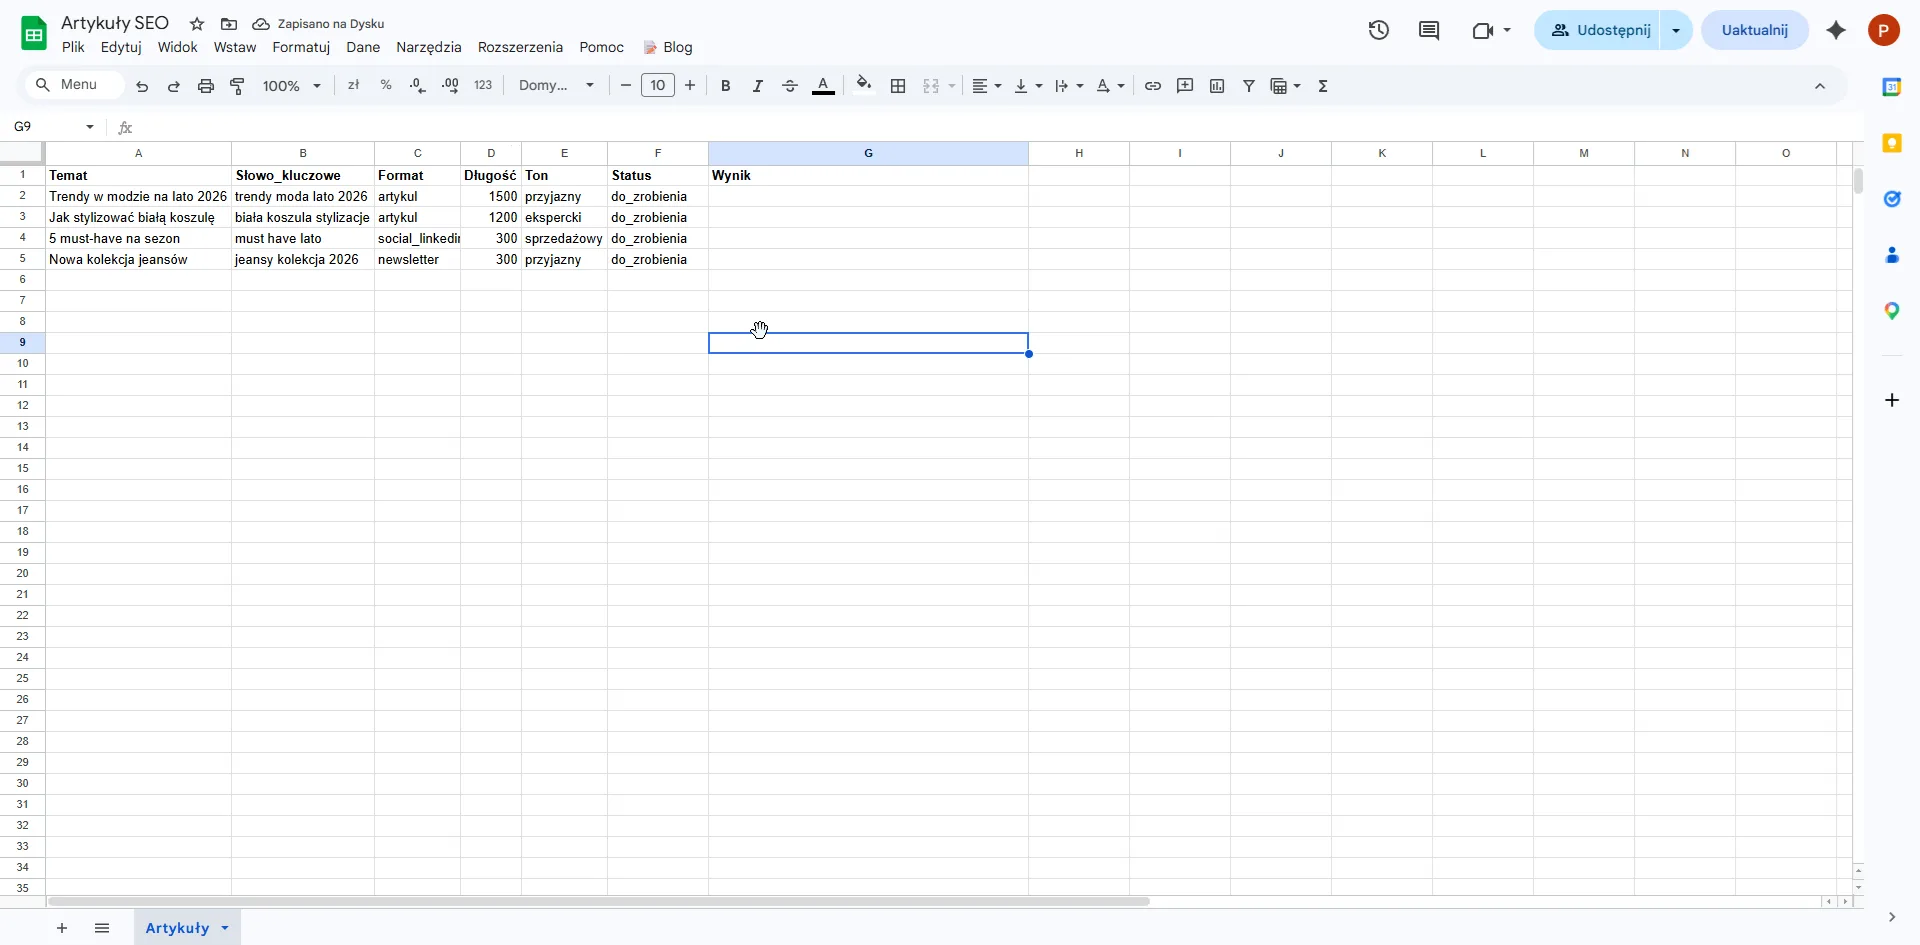
Task: Create a filter with funnel icon
Action: [1249, 86]
